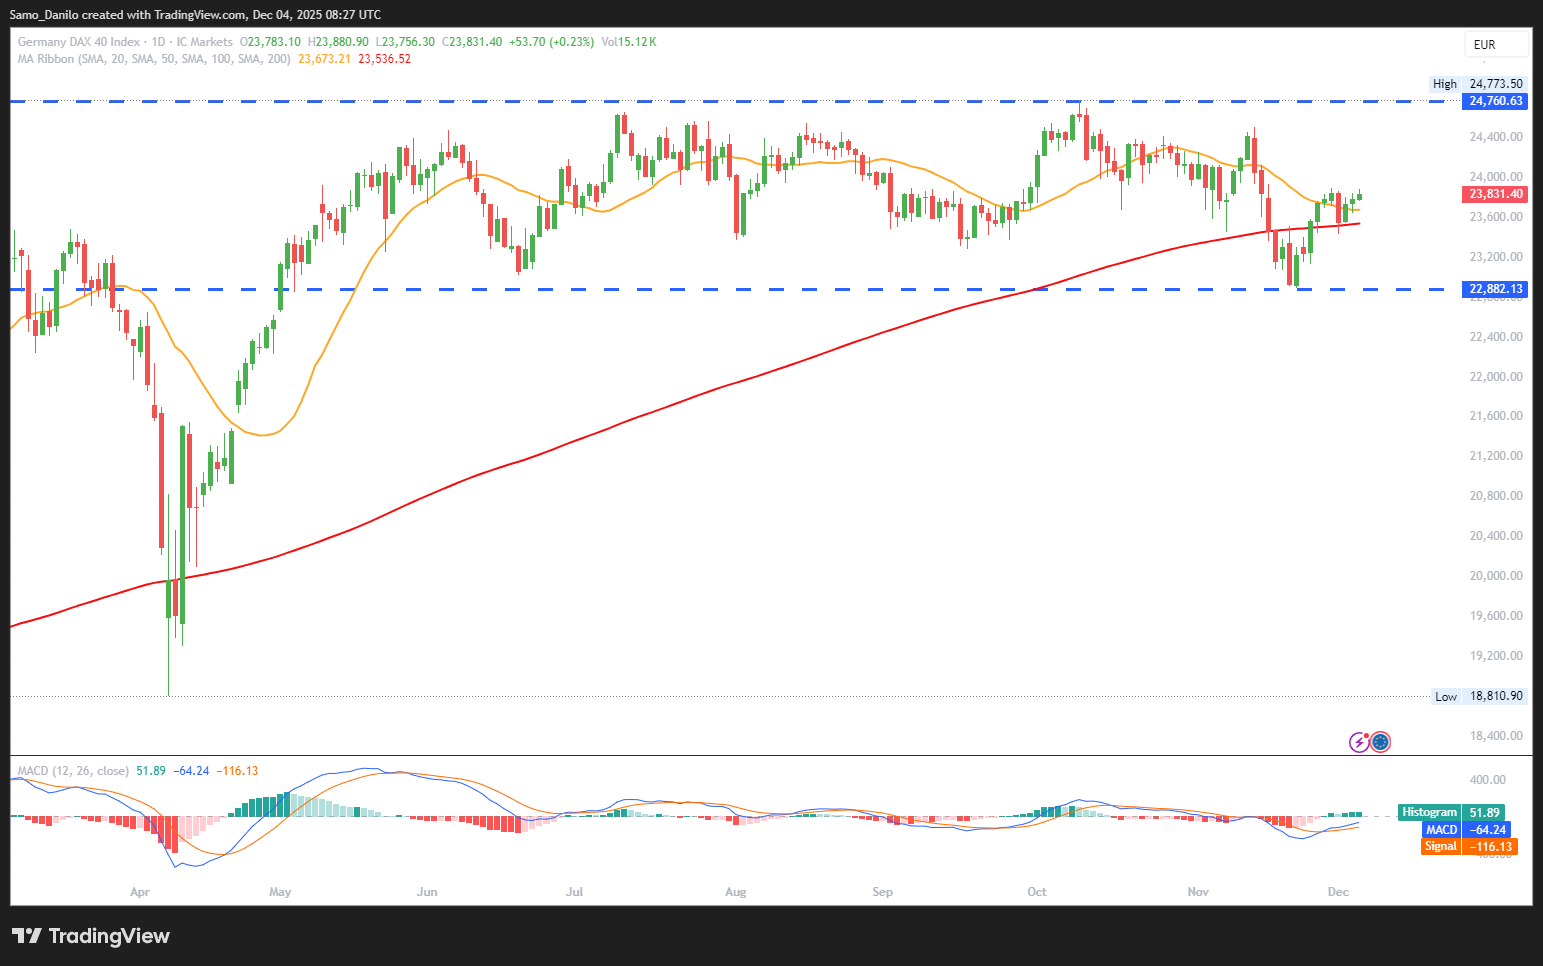Click the Germany DAX 40 Index title
This screenshot has height=966, width=1543.
click(79, 42)
